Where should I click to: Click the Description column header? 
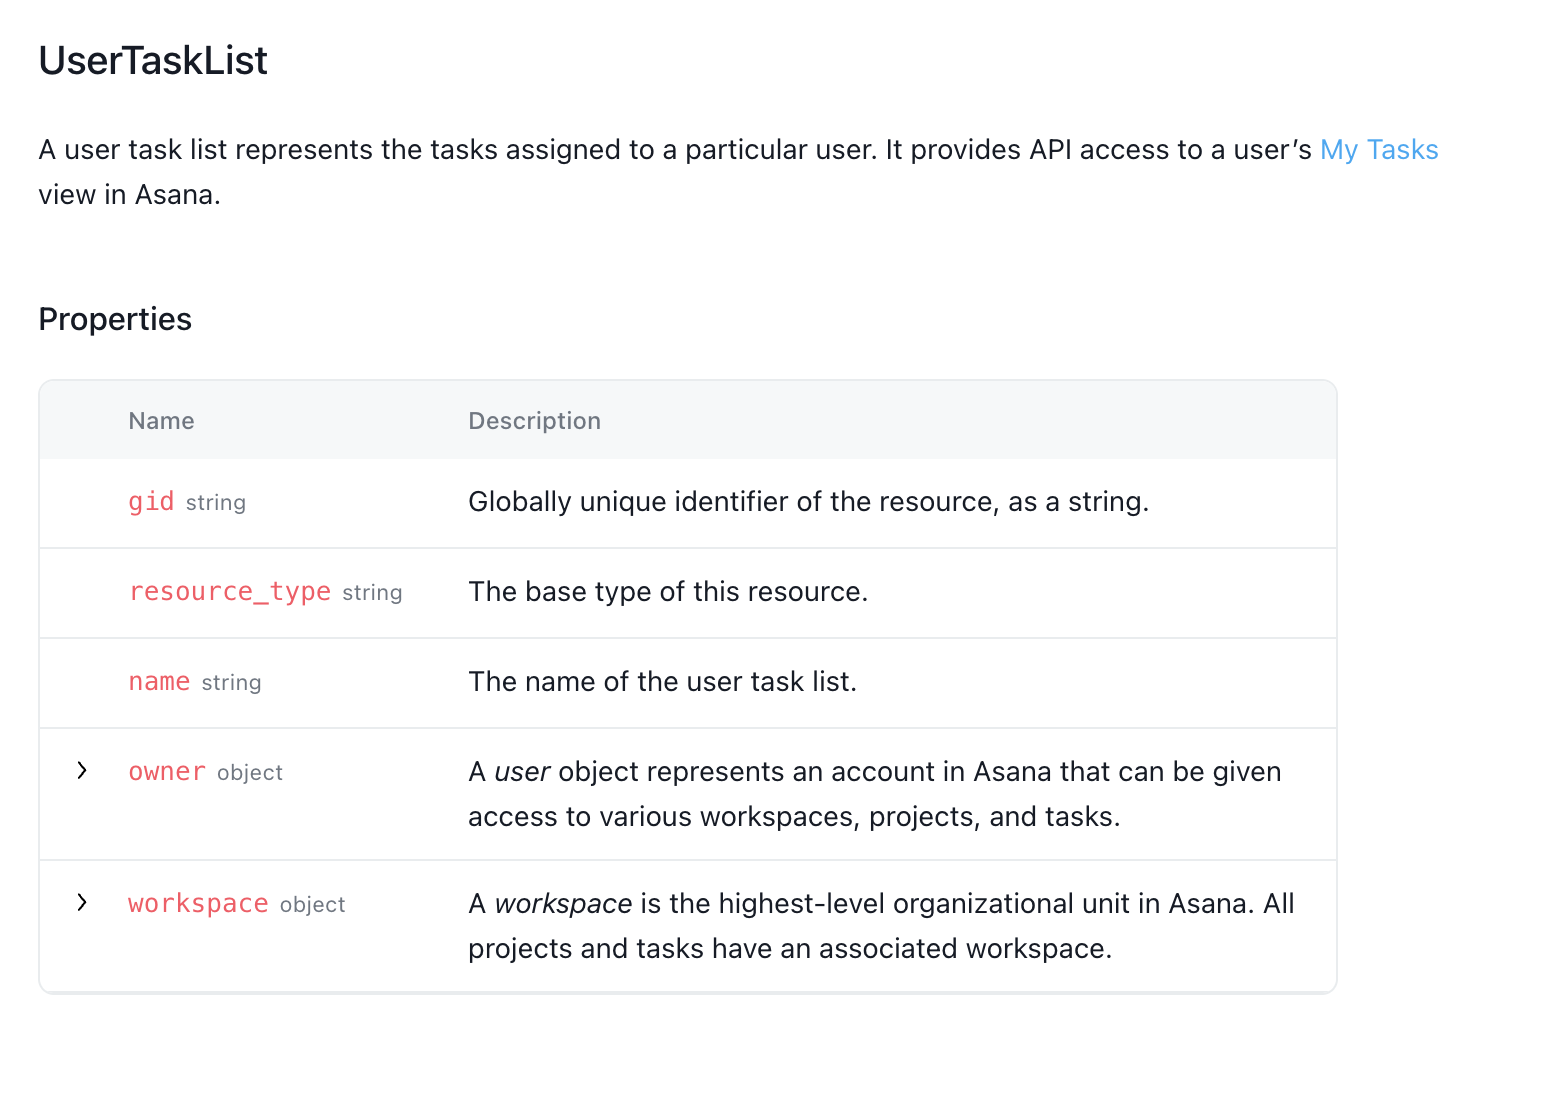coord(534,421)
